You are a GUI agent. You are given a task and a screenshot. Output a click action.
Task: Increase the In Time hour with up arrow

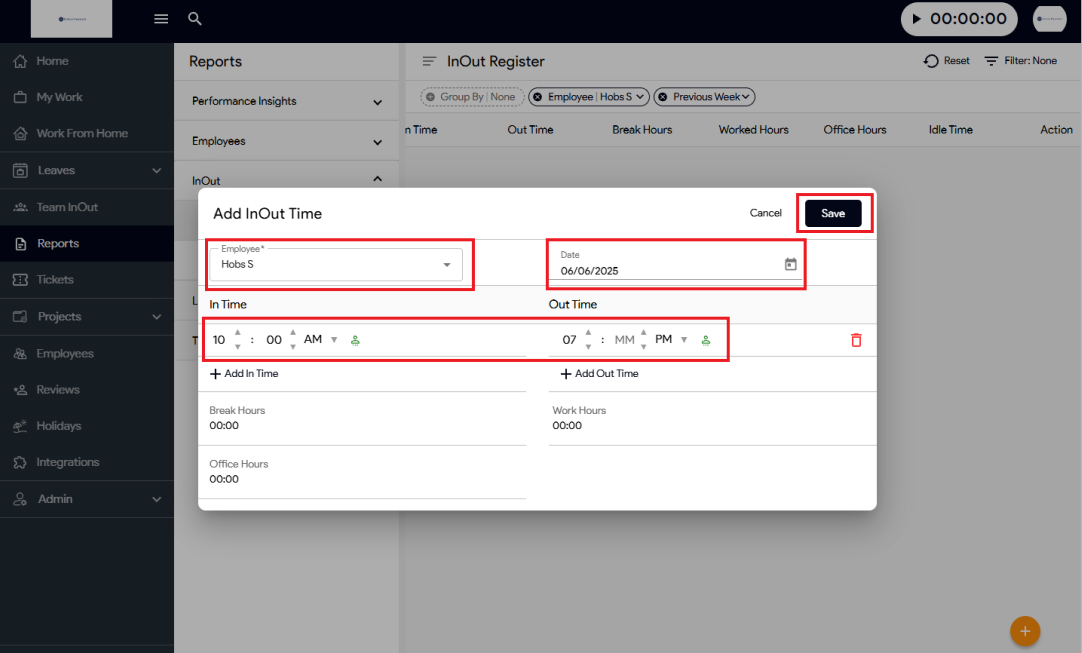pos(237,333)
